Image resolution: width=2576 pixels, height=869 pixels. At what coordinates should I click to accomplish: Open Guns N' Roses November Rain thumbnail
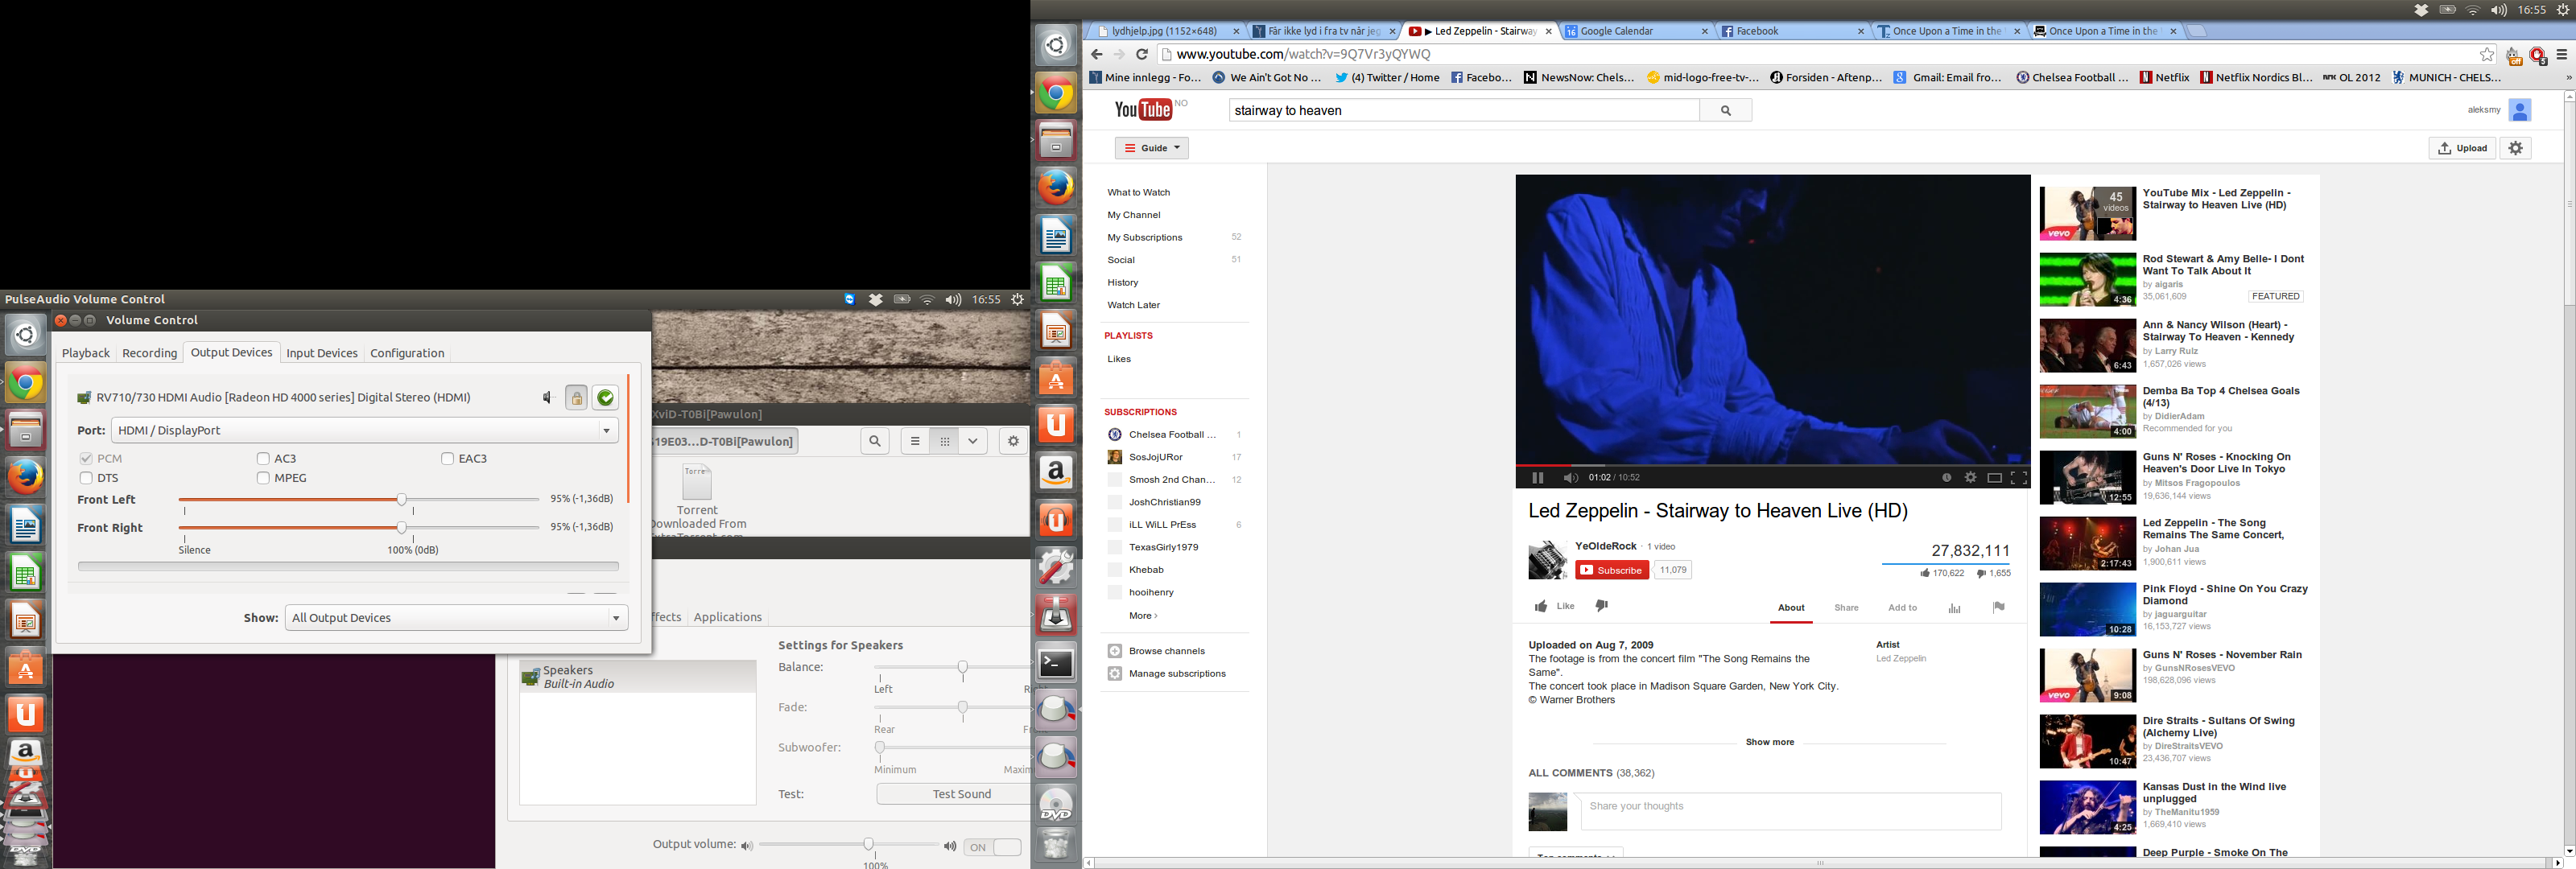click(2087, 675)
